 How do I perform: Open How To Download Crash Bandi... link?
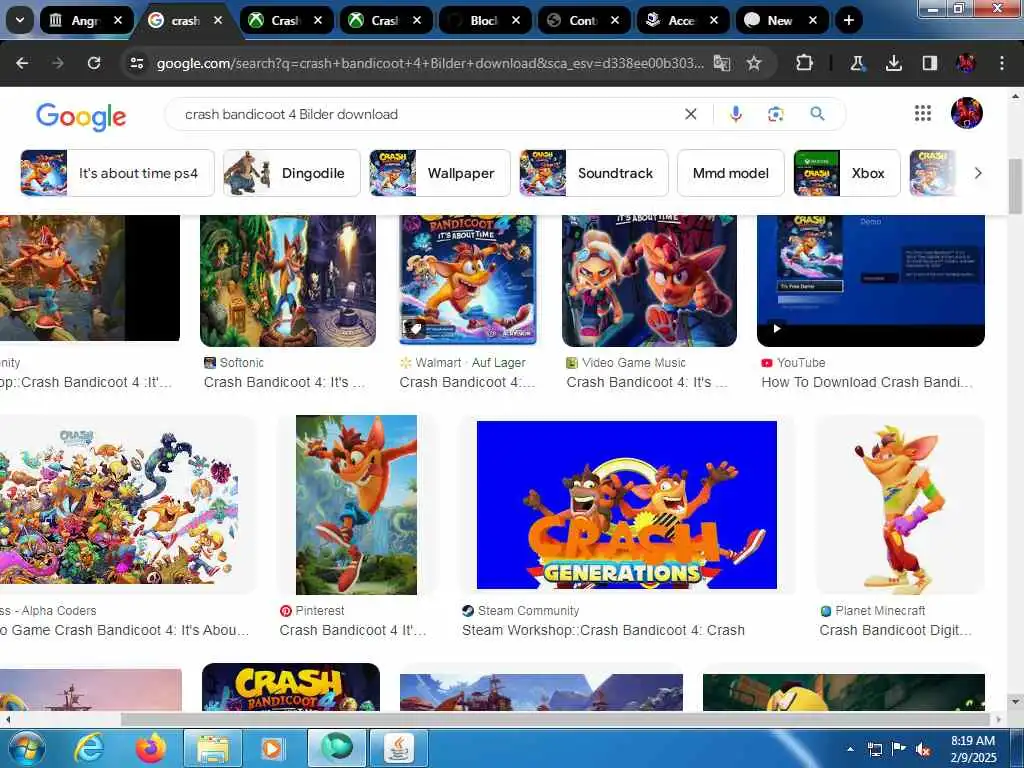click(x=867, y=382)
